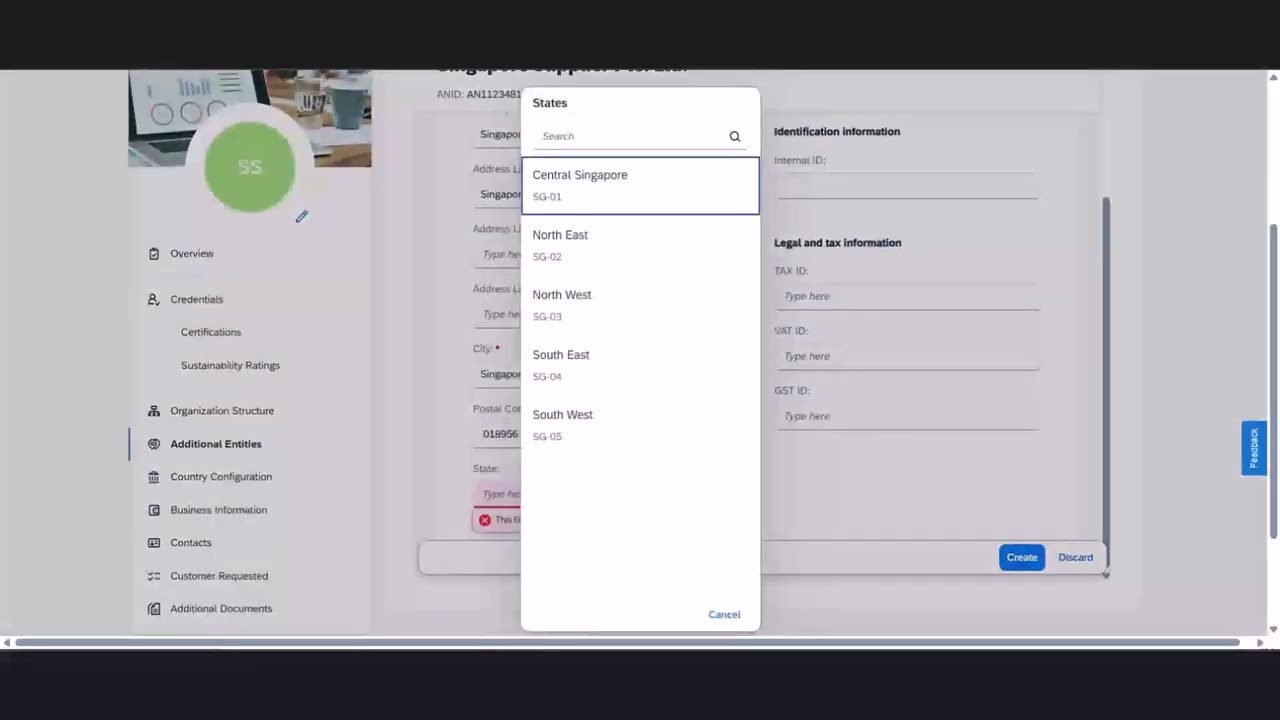Click the Customer Requested checklist icon
The height and width of the screenshot is (720, 1280).
coord(153,576)
